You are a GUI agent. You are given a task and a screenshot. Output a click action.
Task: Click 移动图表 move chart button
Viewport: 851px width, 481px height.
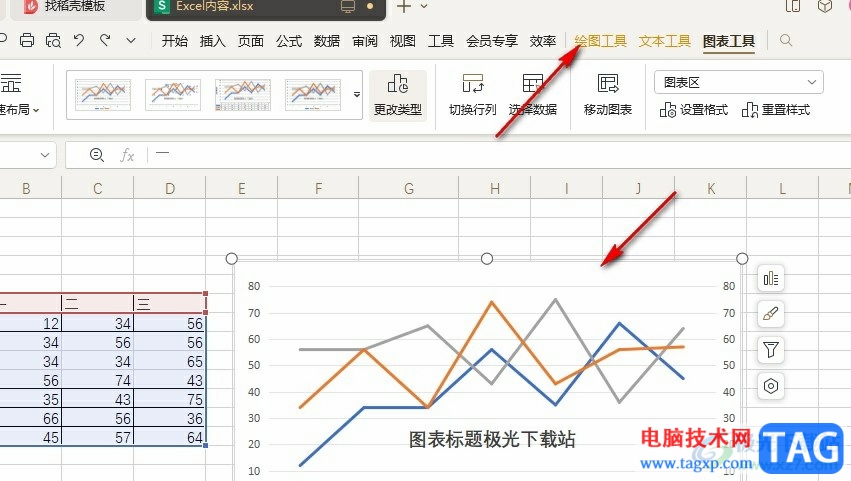click(x=607, y=95)
